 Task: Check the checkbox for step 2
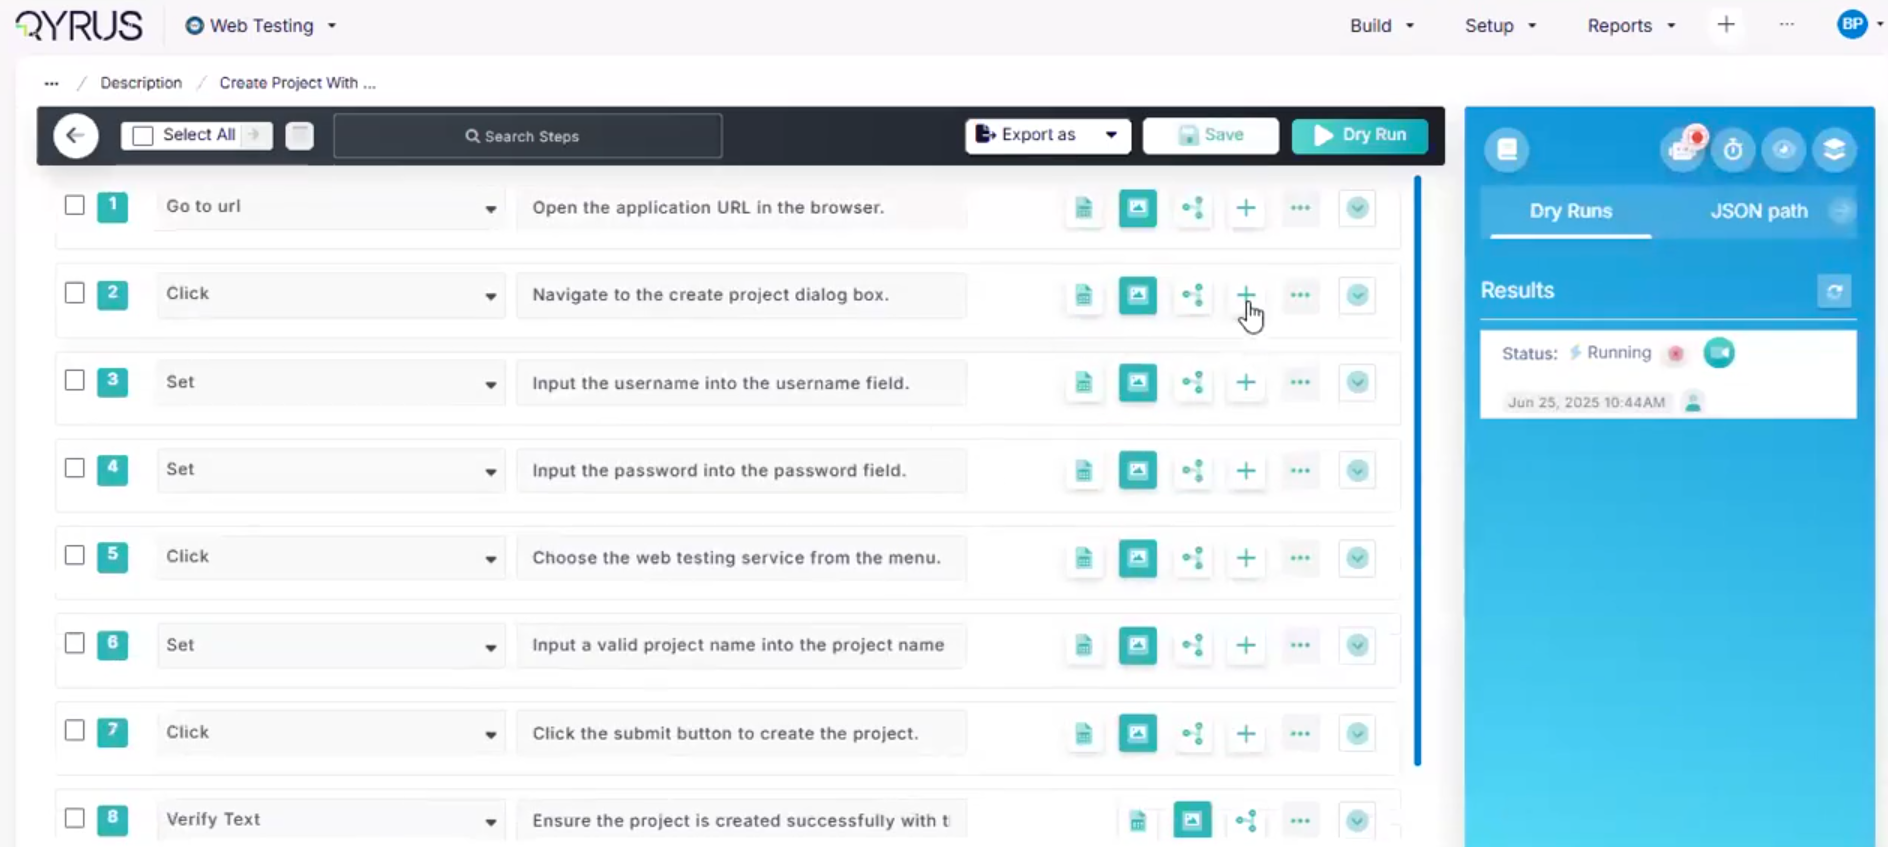[x=75, y=293]
